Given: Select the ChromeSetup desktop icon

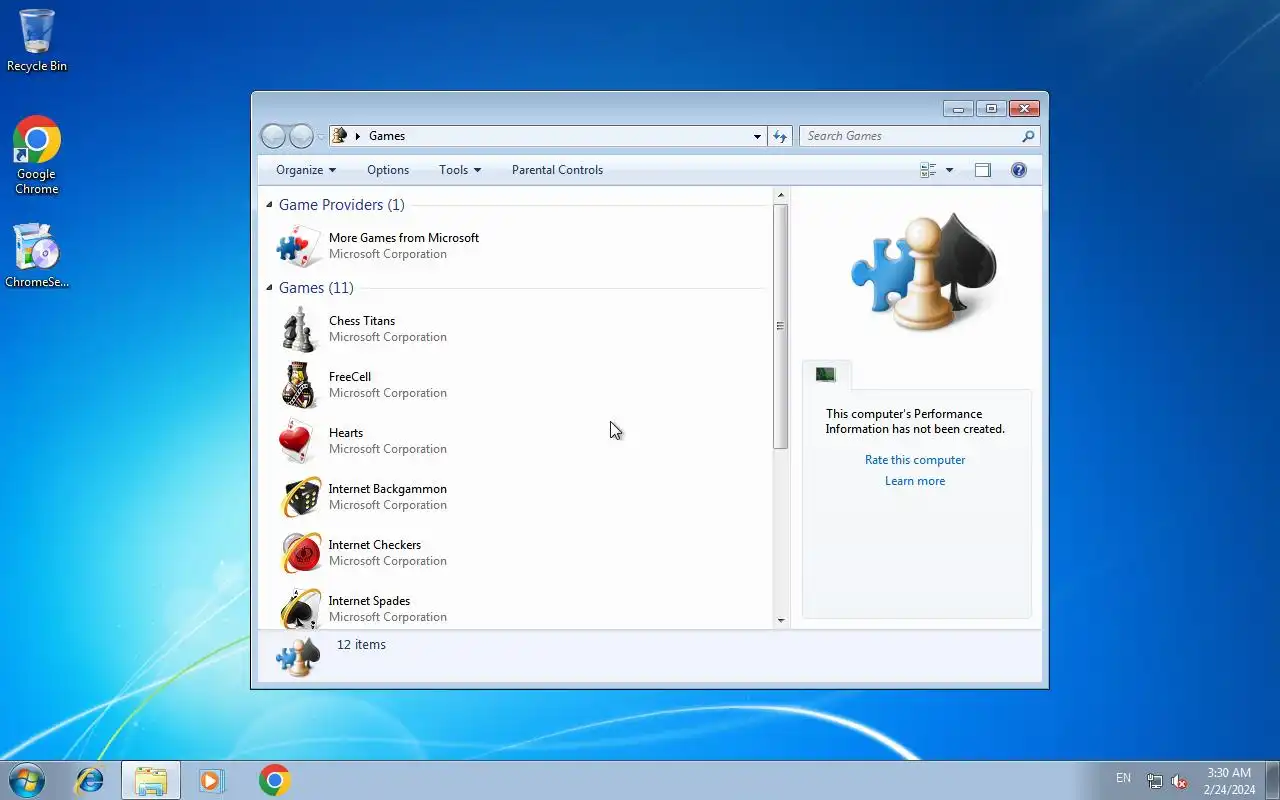Looking at the screenshot, I should coord(37,255).
